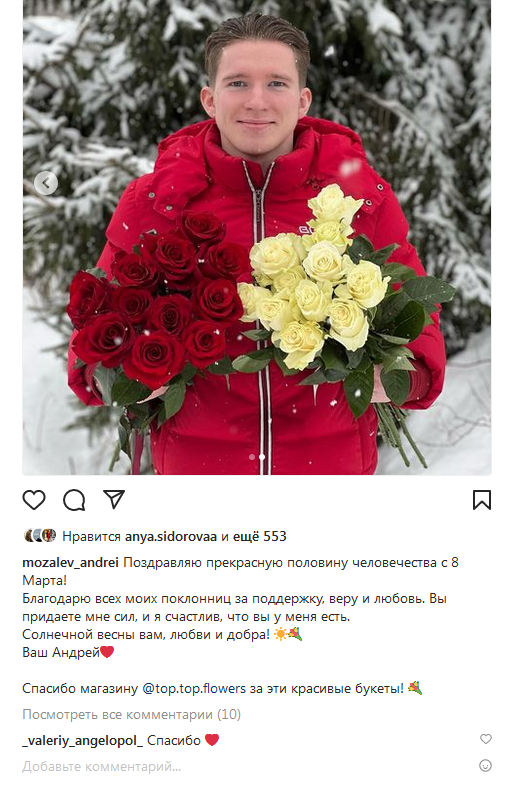Share the post with the paper plane icon
The image size is (515, 789).
click(x=114, y=499)
